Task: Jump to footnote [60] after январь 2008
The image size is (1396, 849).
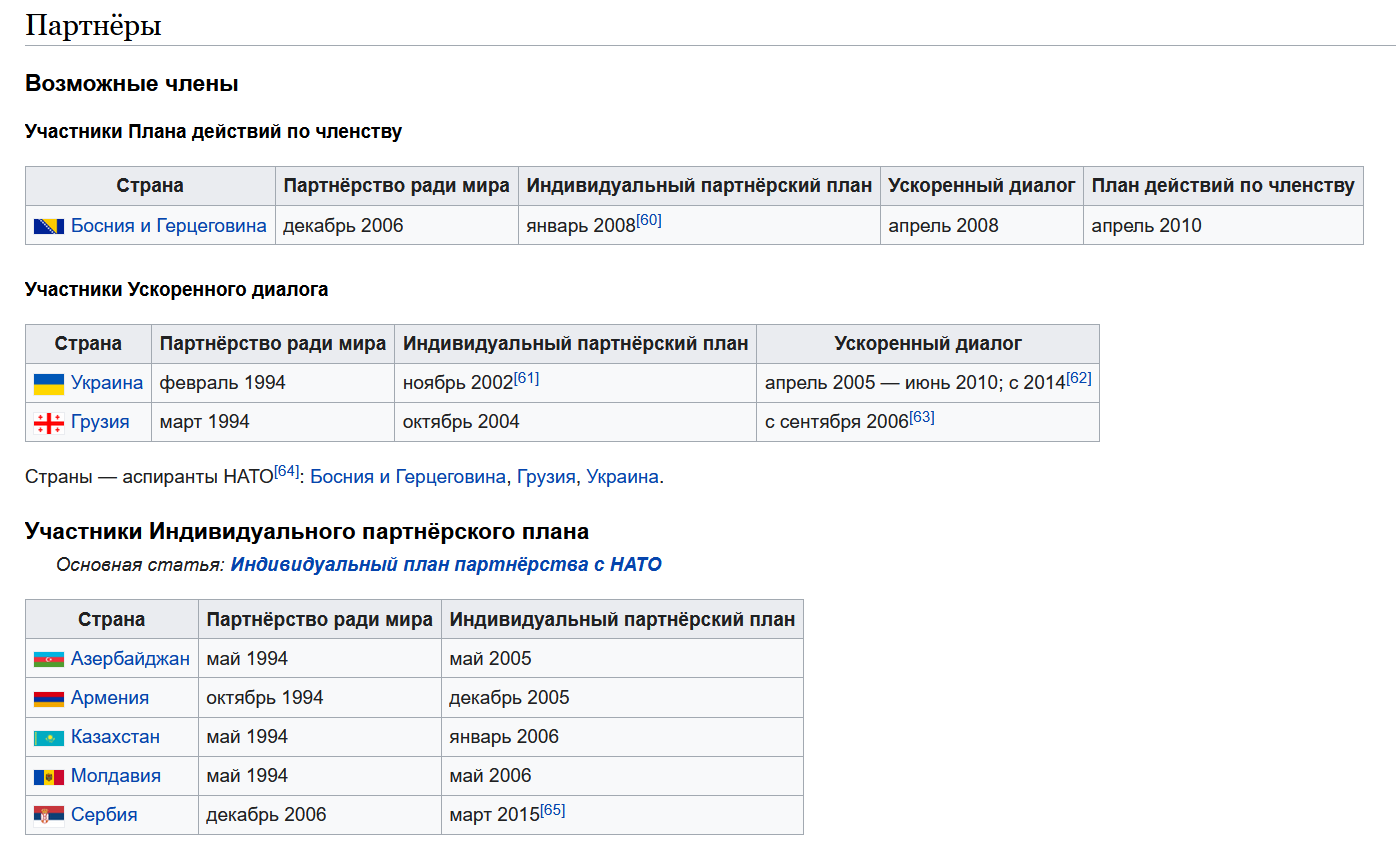Action: click(649, 220)
